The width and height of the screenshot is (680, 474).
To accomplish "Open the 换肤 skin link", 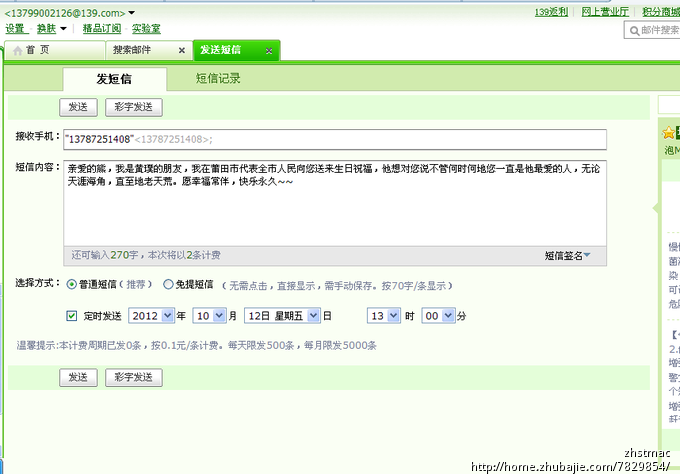I will [x=46, y=29].
